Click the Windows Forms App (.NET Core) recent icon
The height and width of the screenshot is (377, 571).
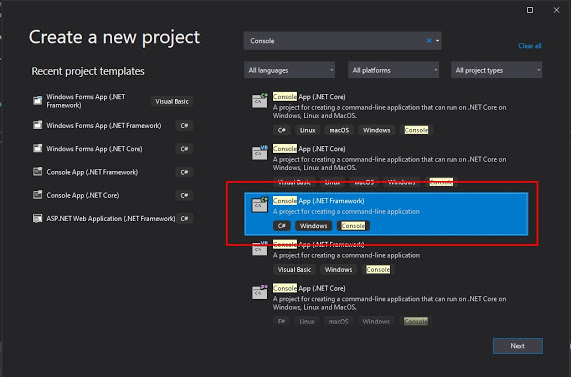coord(38,149)
